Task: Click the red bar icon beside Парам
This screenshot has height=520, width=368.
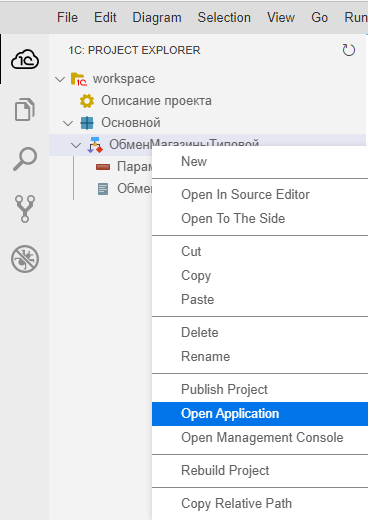Action: [103, 167]
